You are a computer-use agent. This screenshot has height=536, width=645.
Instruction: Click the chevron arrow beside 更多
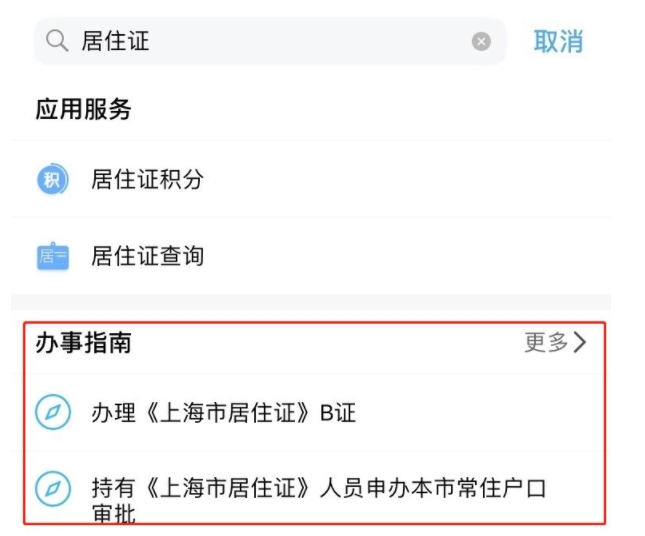point(580,342)
